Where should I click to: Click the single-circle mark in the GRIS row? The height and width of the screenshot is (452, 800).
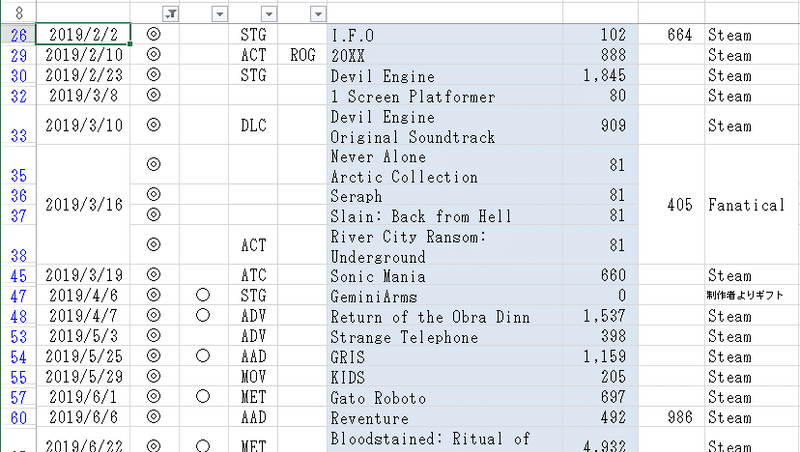(x=203, y=356)
